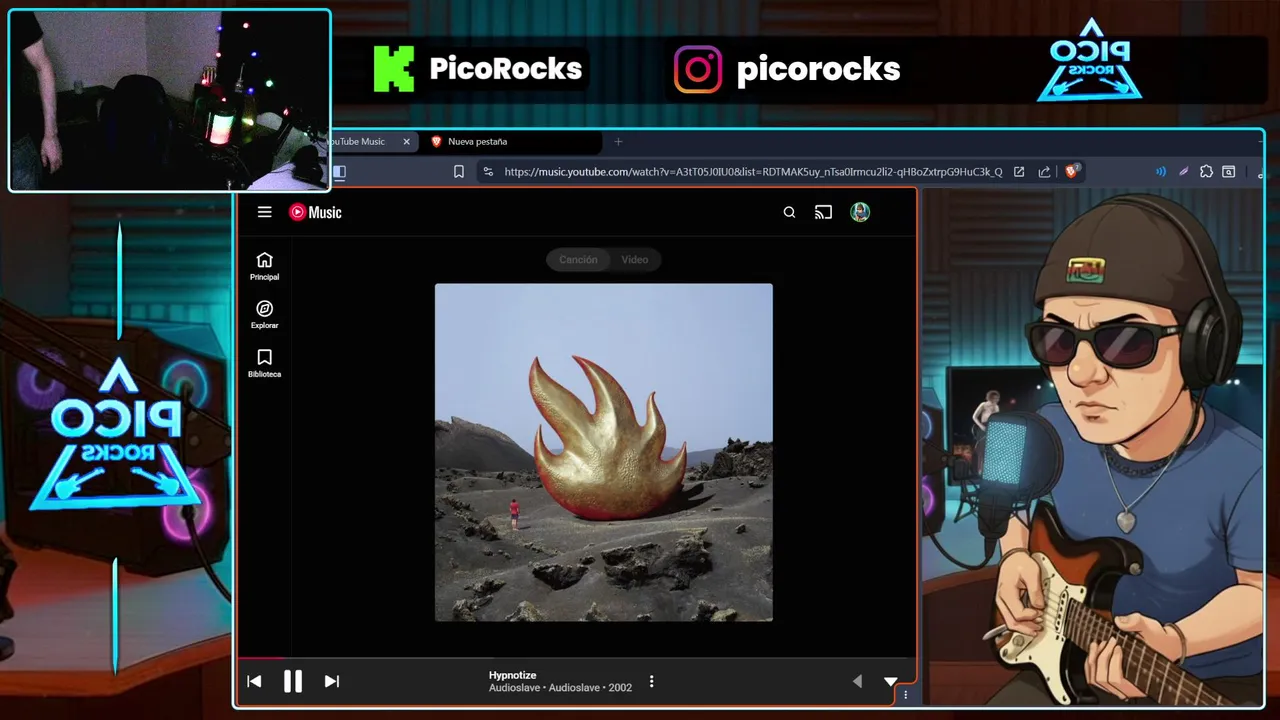1280x720 pixels.
Task: Open page in app icon in address bar
Action: 1018,172
